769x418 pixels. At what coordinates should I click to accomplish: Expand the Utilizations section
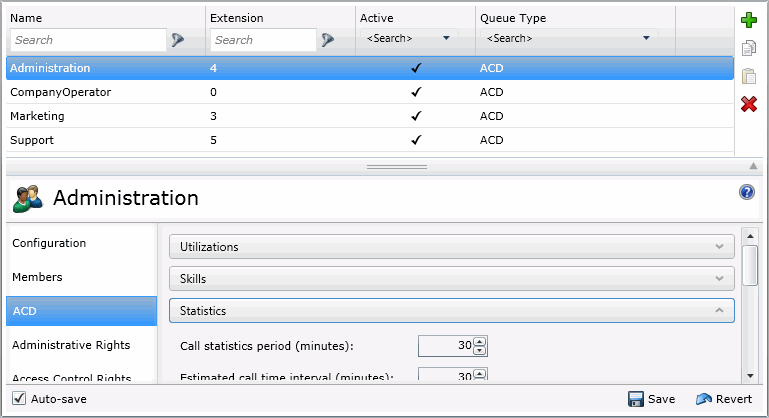[452, 246]
